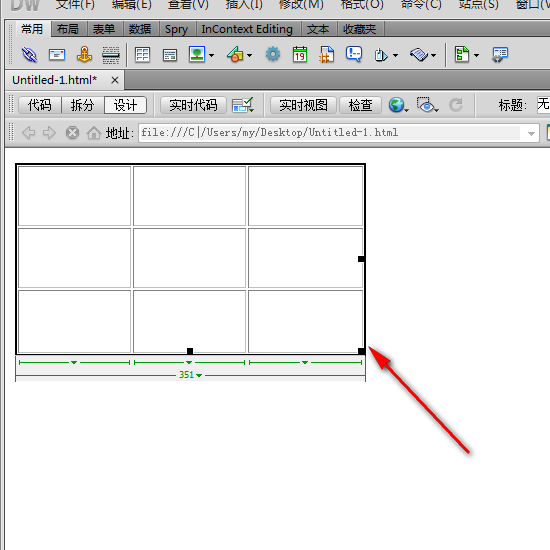
Task: Select the 收藏夹 insert tab
Action: pyautogui.click(x=360, y=29)
